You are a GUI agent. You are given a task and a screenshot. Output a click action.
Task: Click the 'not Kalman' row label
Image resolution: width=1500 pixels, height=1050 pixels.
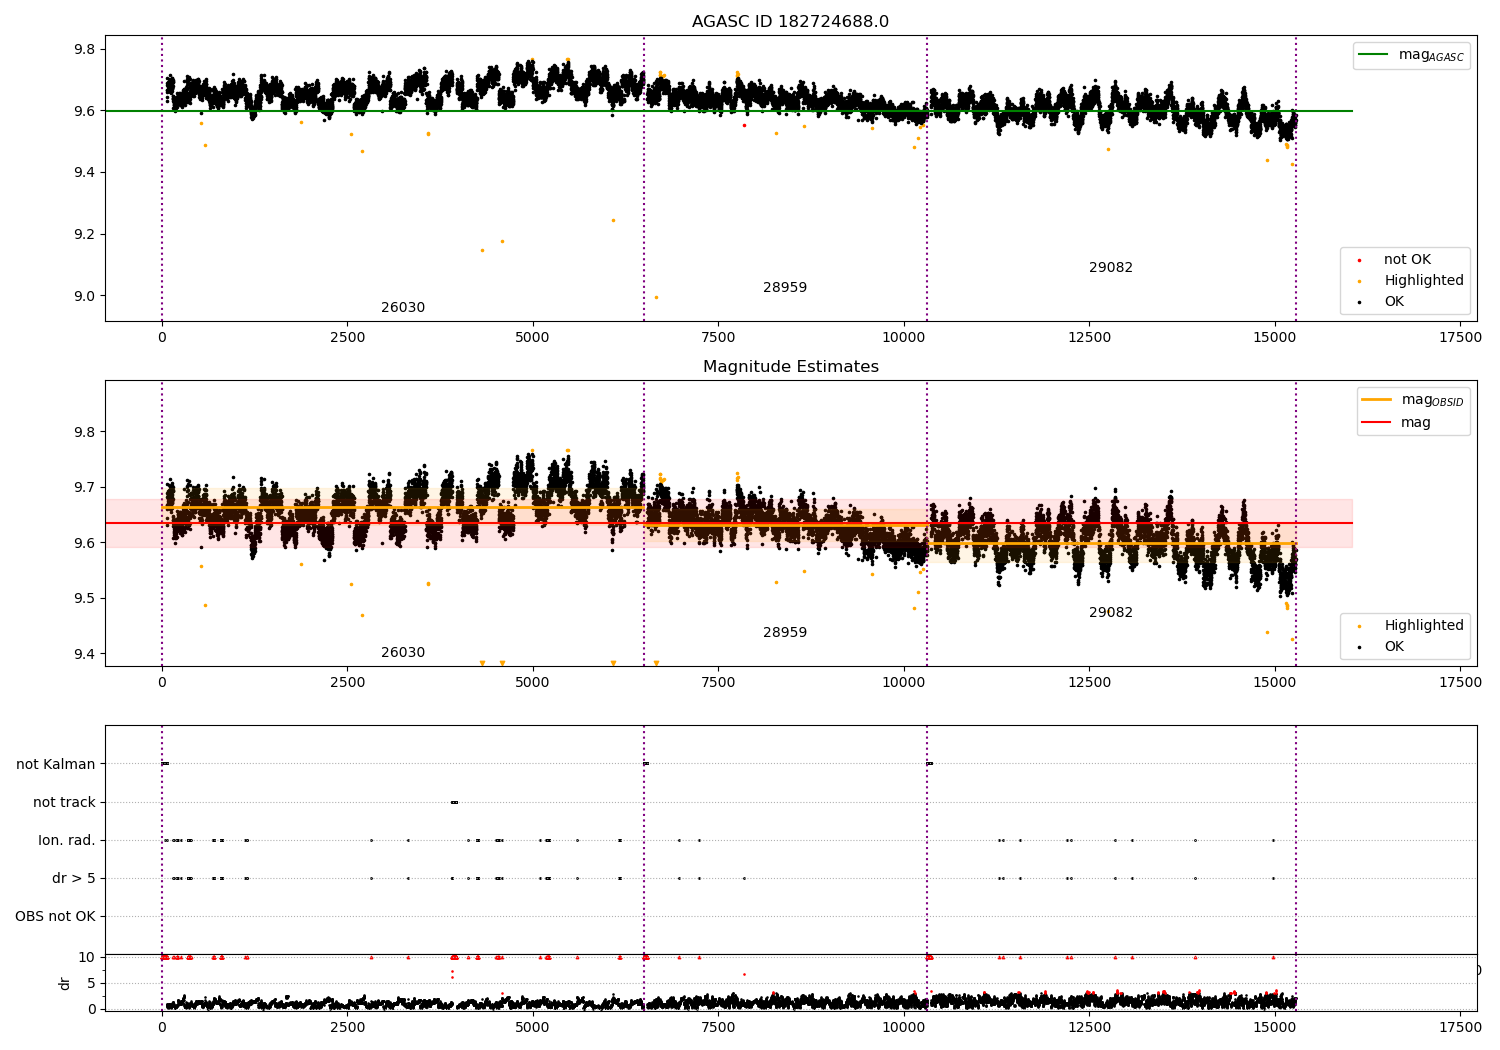tap(56, 764)
